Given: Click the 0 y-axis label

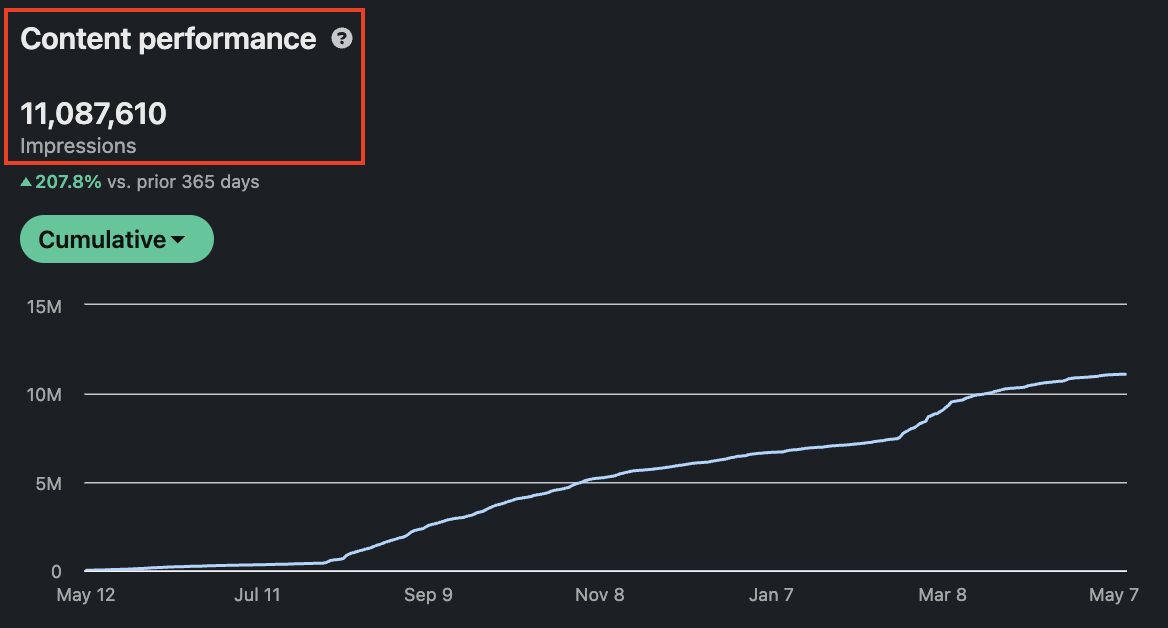Looking at the screenshot, I should [56, 571].
